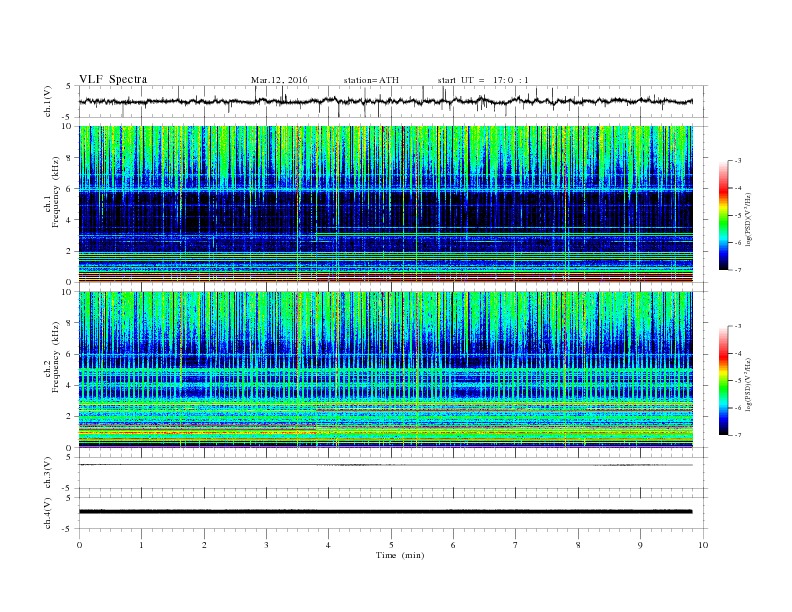This screenshot has width=792, height=612.
Task: Click time axis tick label "4"
Action: [x=328, y=545]
